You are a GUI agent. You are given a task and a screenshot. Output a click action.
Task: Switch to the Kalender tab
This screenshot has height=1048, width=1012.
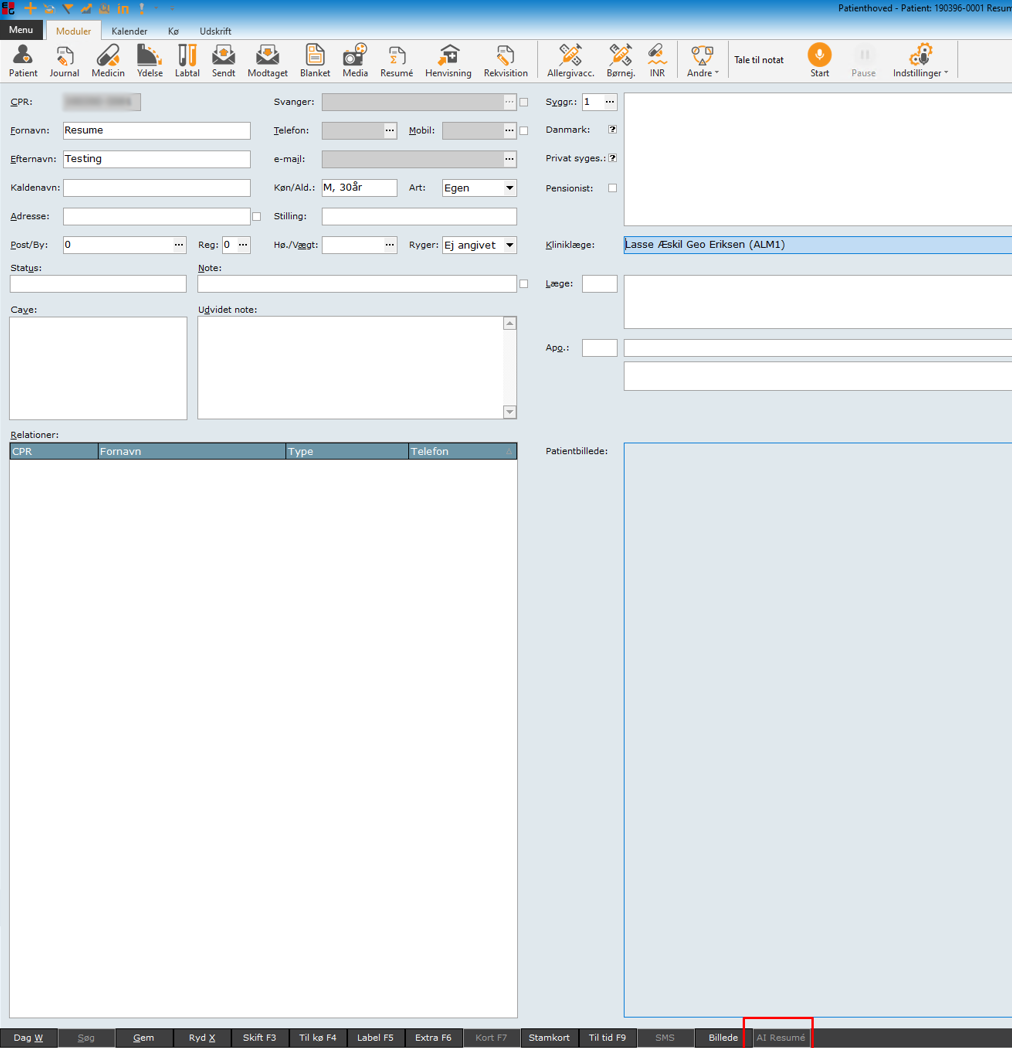(x=129, y=31)
